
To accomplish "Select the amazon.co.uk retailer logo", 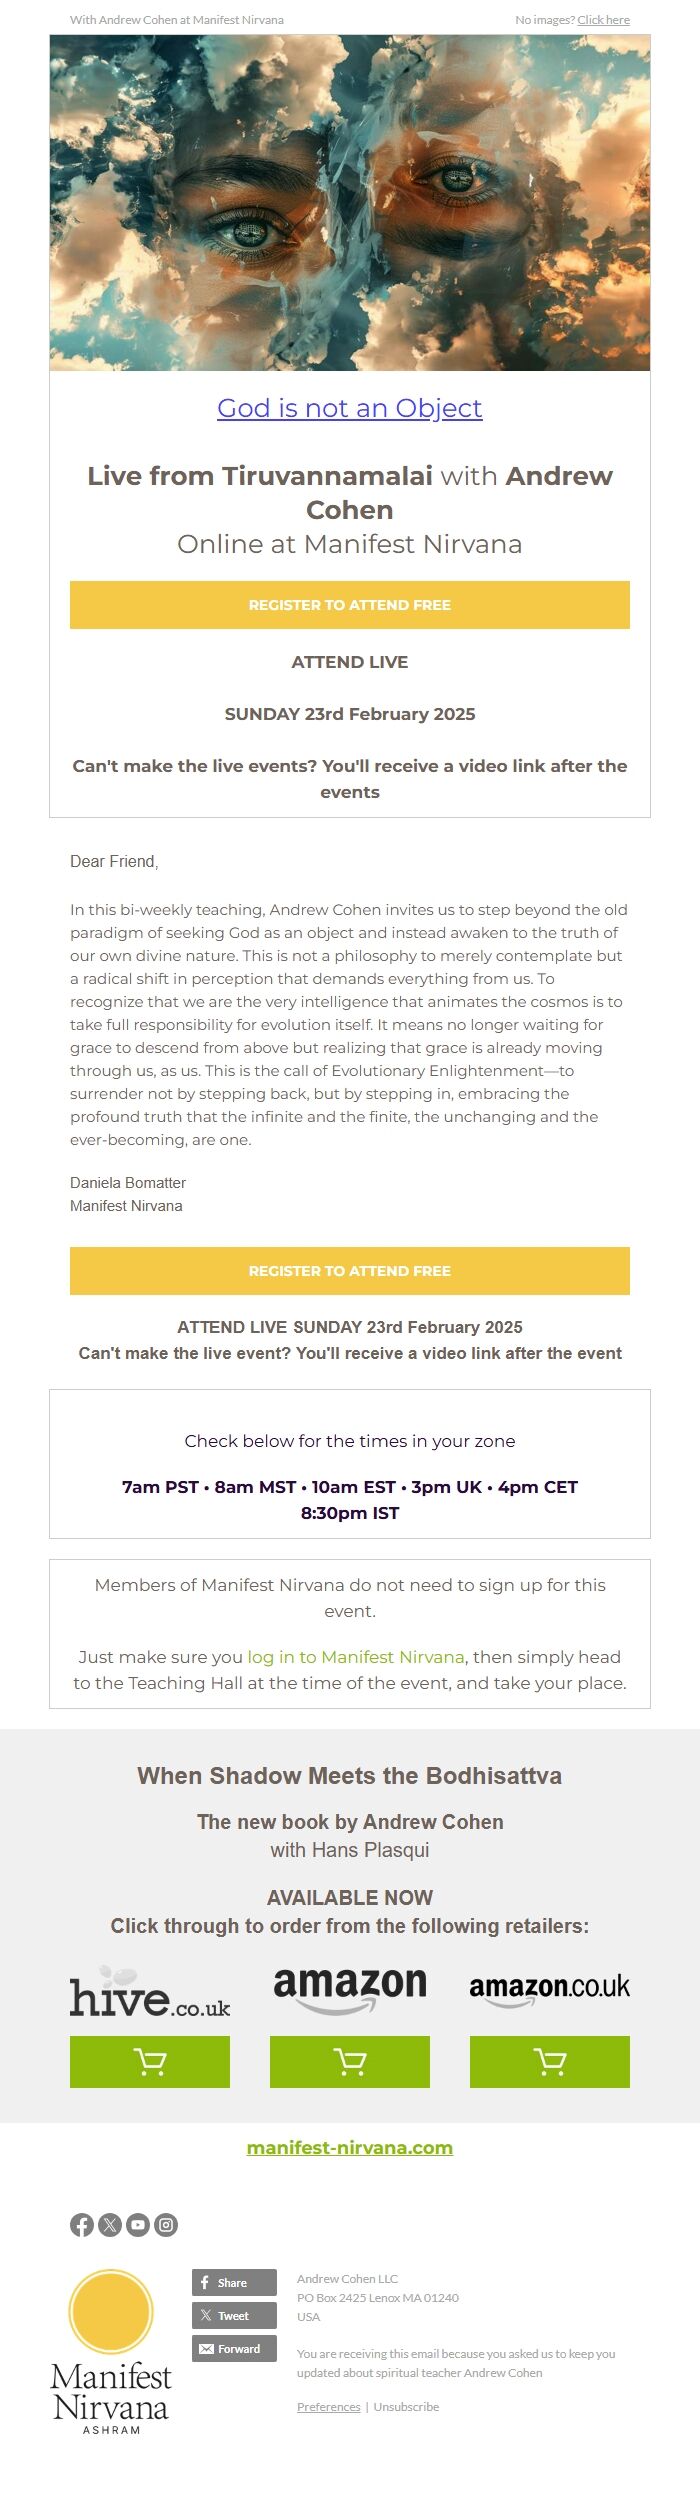I will pyautogui.click(x=549, y=1985).
